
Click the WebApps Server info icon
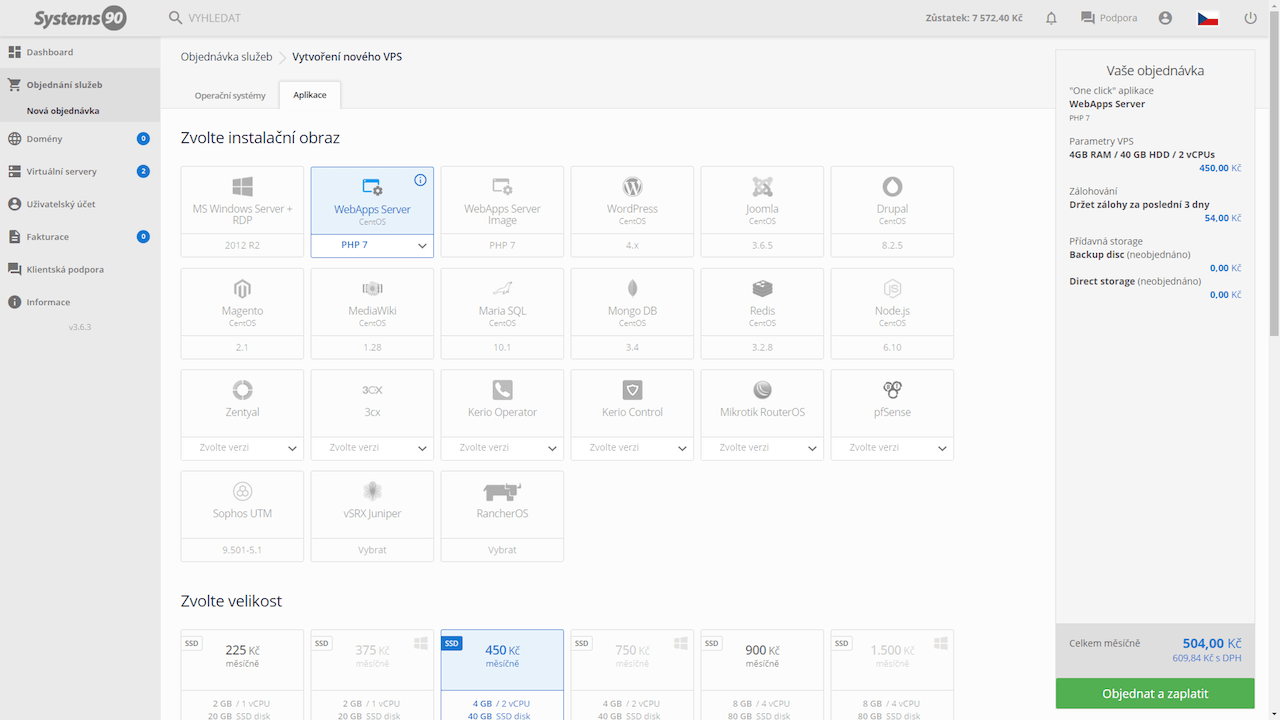pyautogui.click(x=420, y=180)
